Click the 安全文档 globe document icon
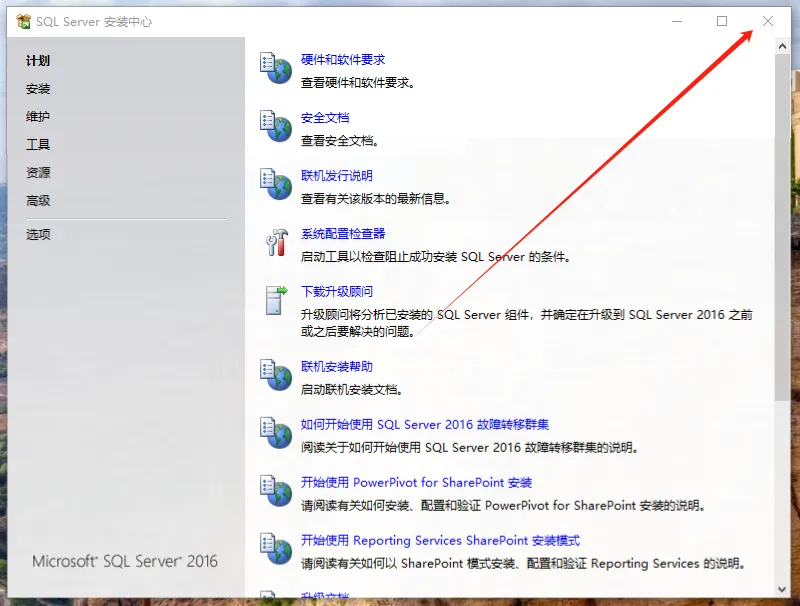This screenshot has width=800, height=606. tap(276, 126)
